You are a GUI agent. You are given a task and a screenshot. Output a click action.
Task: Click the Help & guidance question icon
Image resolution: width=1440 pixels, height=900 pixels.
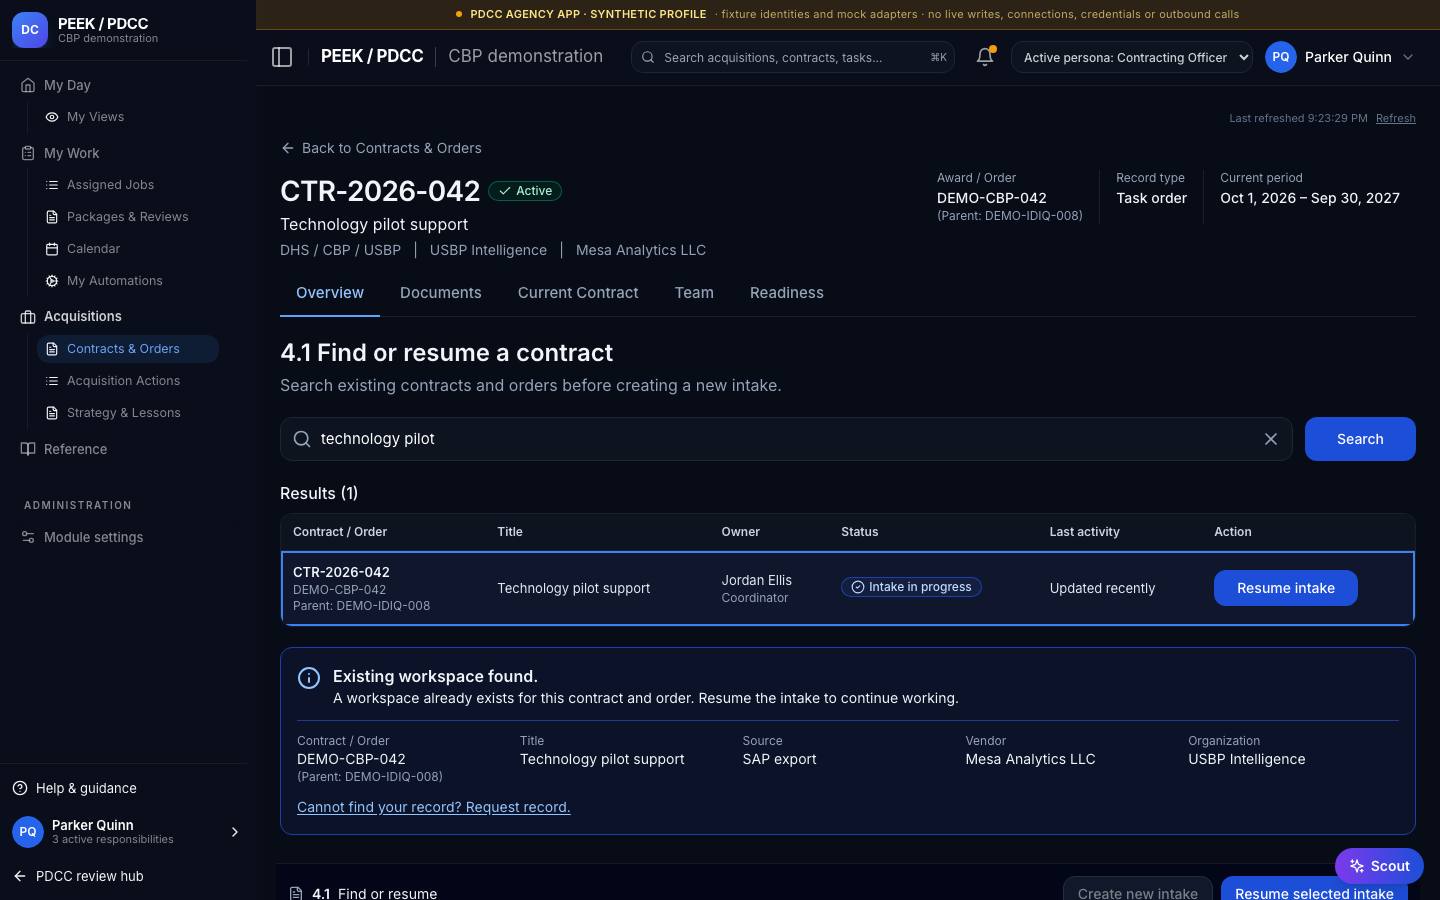pos(20,788)
